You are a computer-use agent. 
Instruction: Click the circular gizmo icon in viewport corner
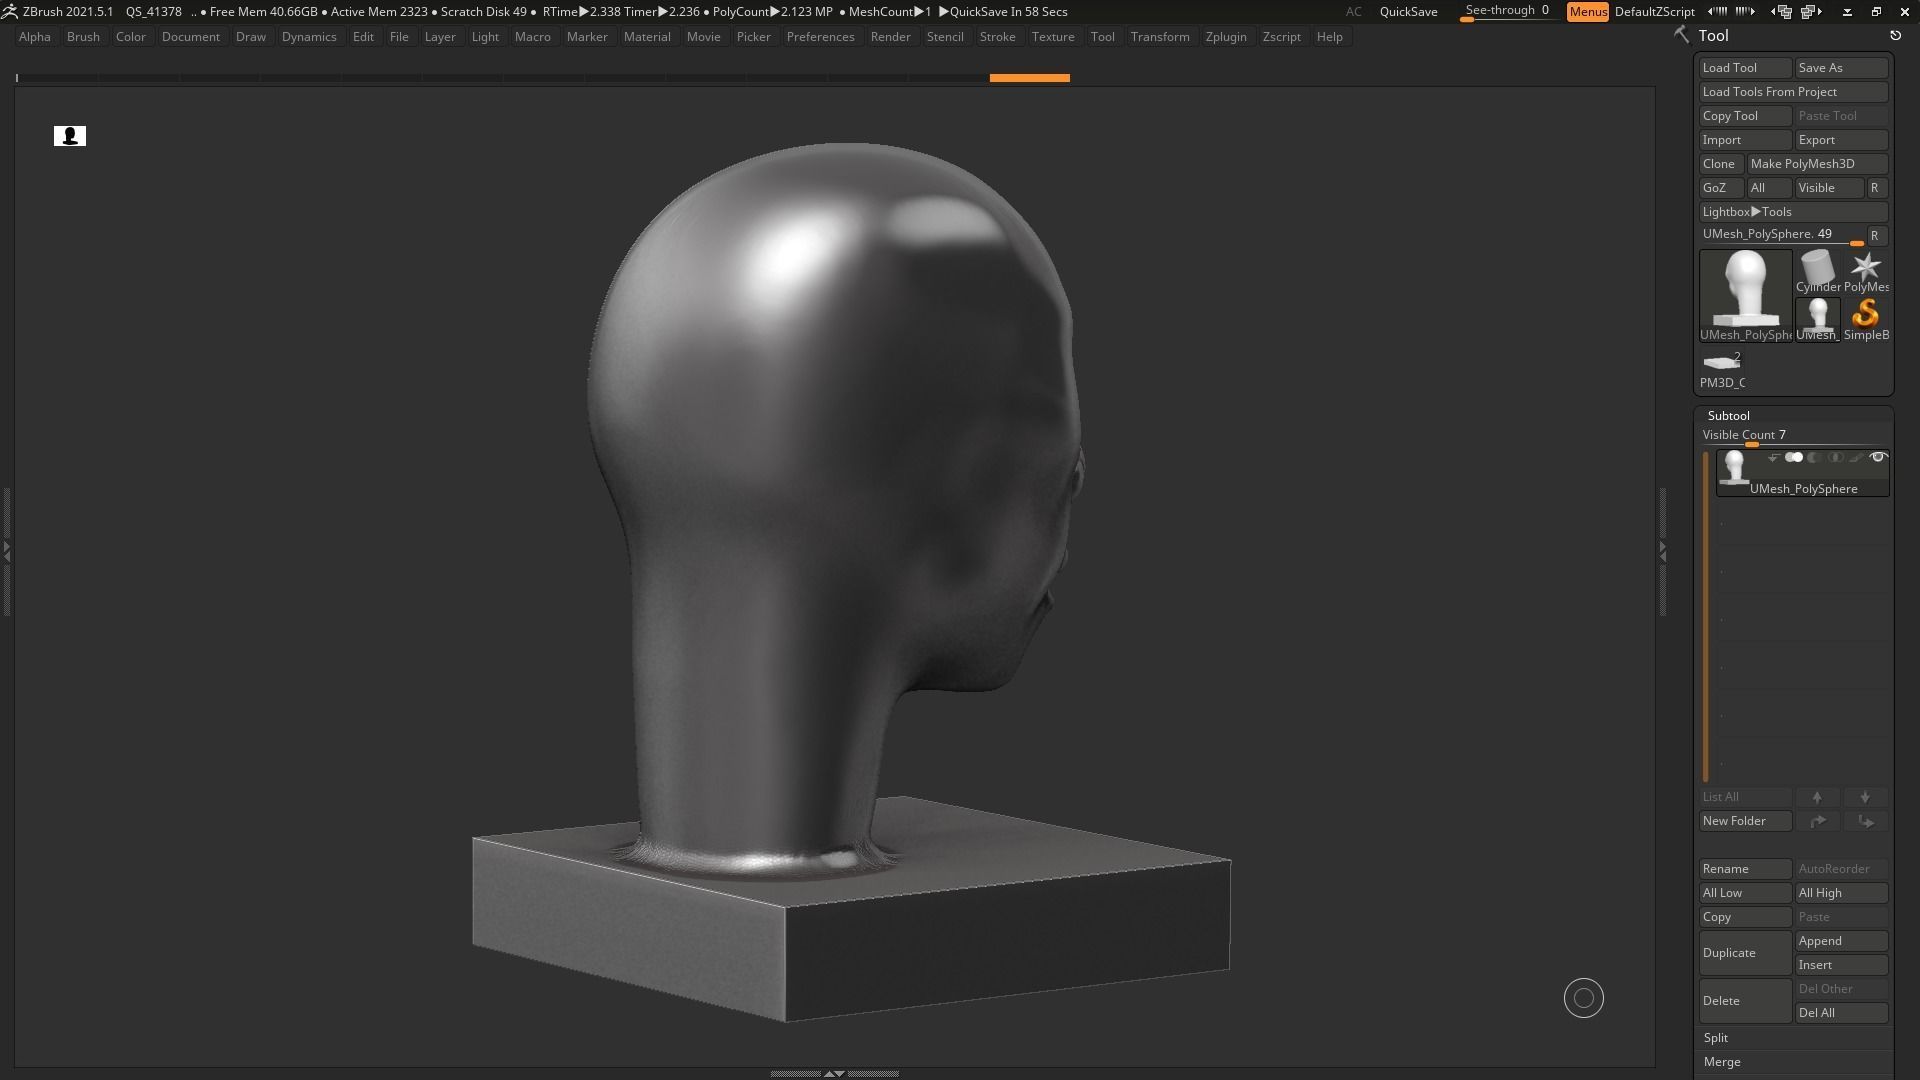[1584, 998]
